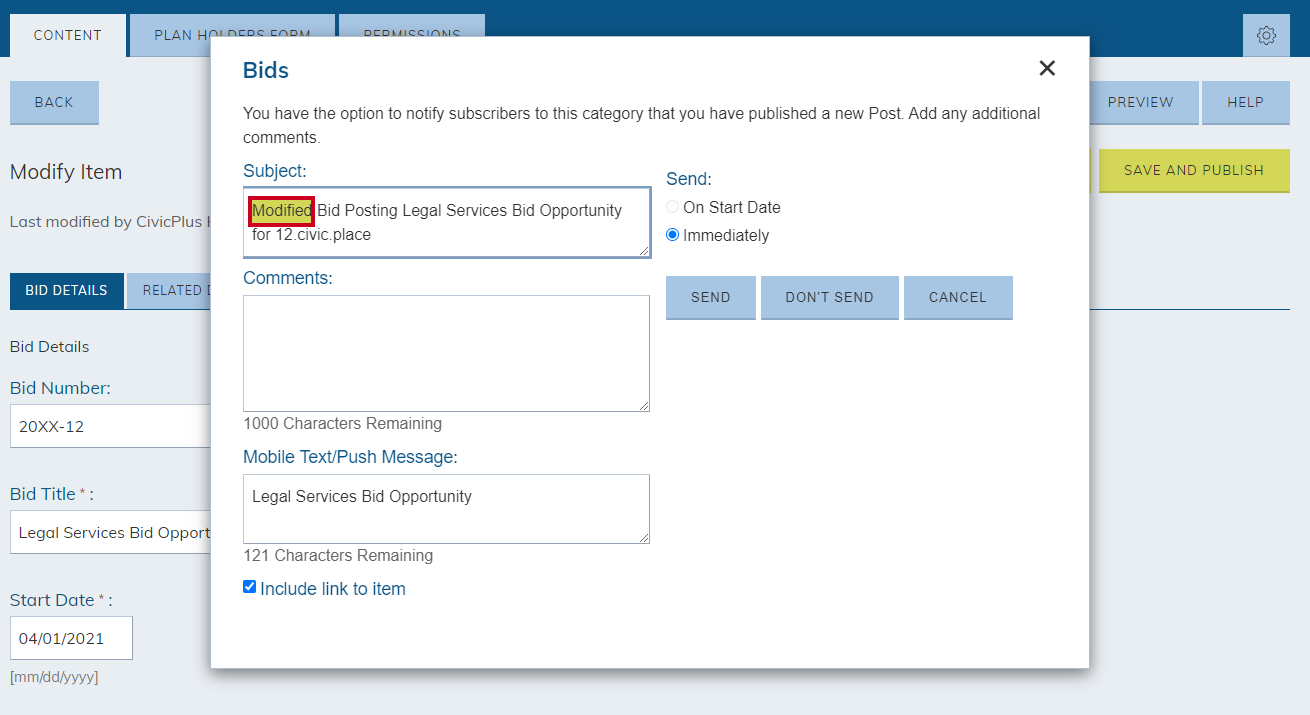The image size is (1310, 715).
Task: Open the BID DETAILS tab
Action: pyautogui.click(x=67, y=291)
